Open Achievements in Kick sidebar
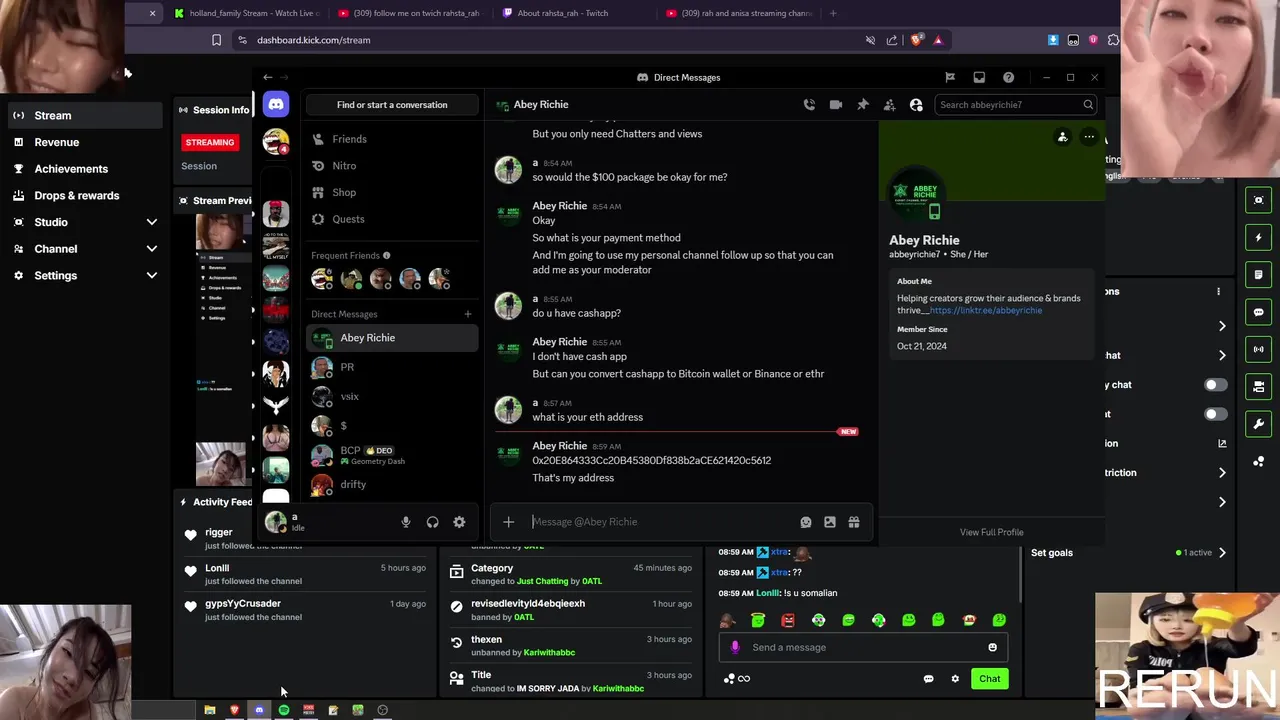 click(84, 169)
